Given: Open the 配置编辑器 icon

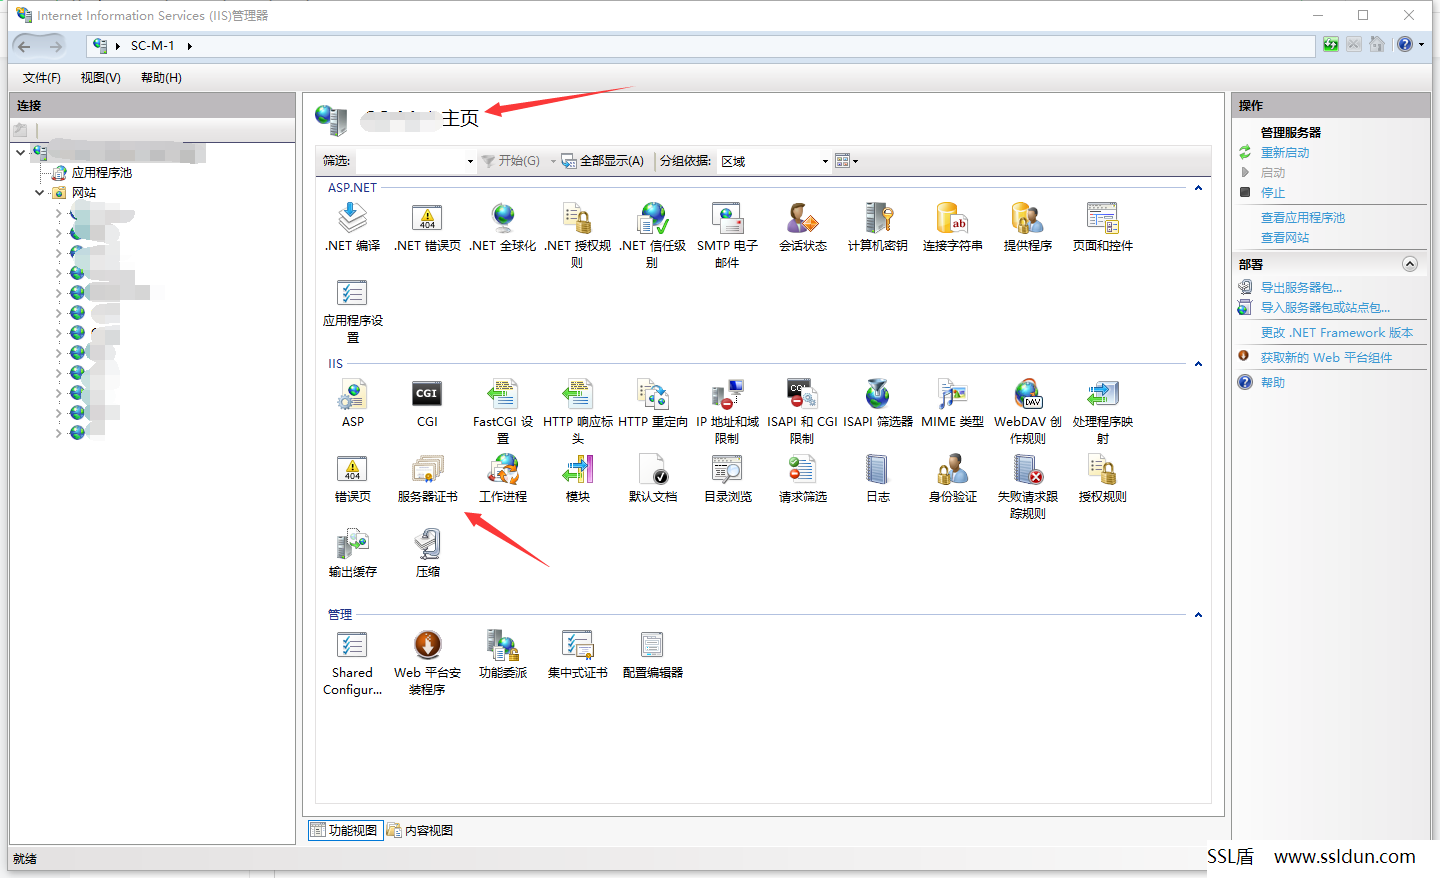Looking at the screenshot, I should [x=652, y=654].
